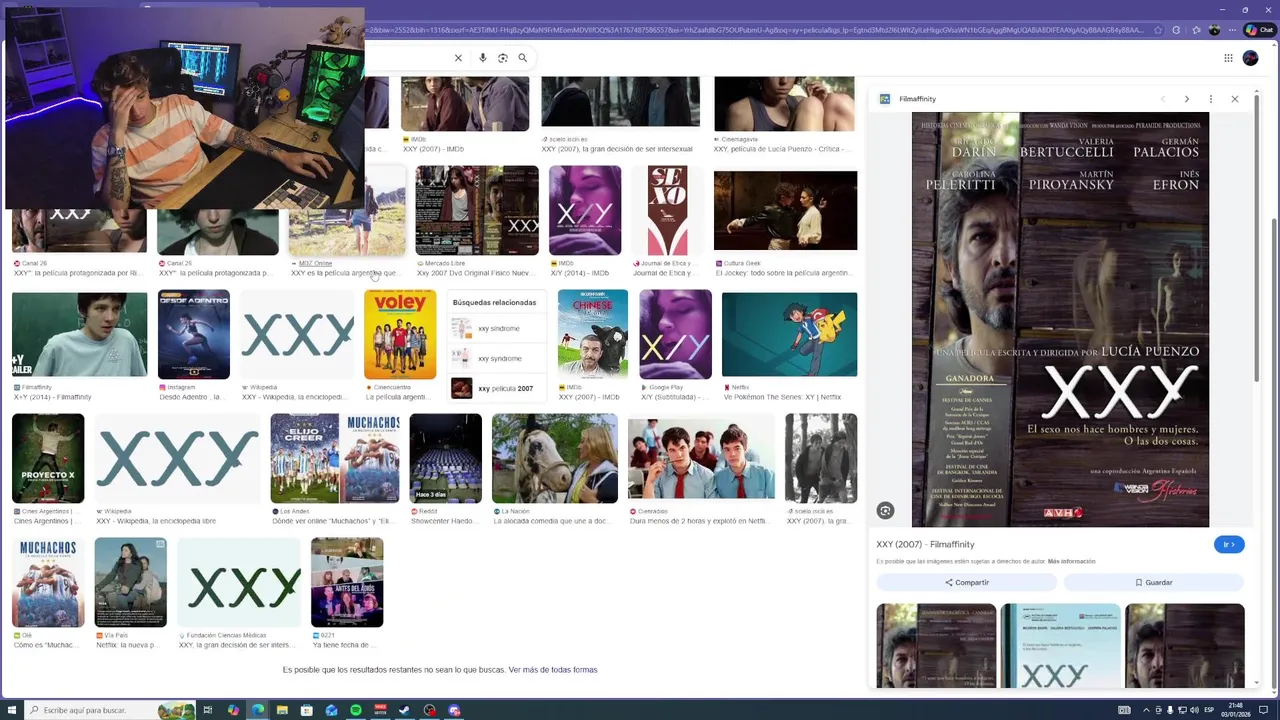The width and height of the screenshot is (1280, 720).
Task: Open more options menu in preview panel
Action: pos(1210,99)
